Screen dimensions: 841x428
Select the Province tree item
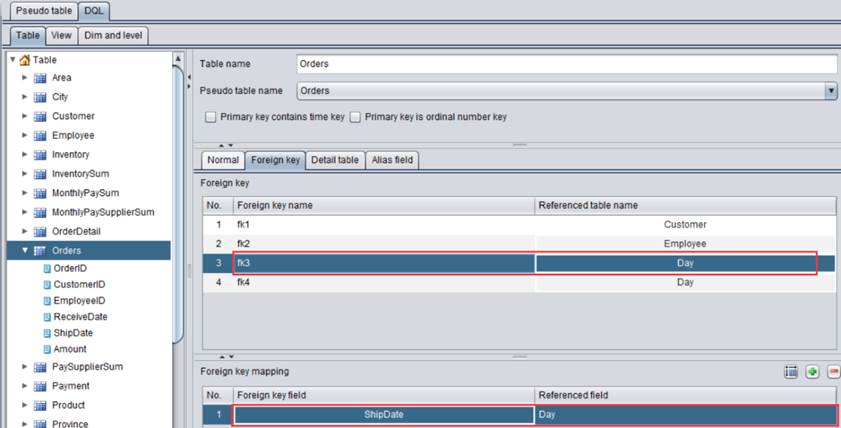70,424
